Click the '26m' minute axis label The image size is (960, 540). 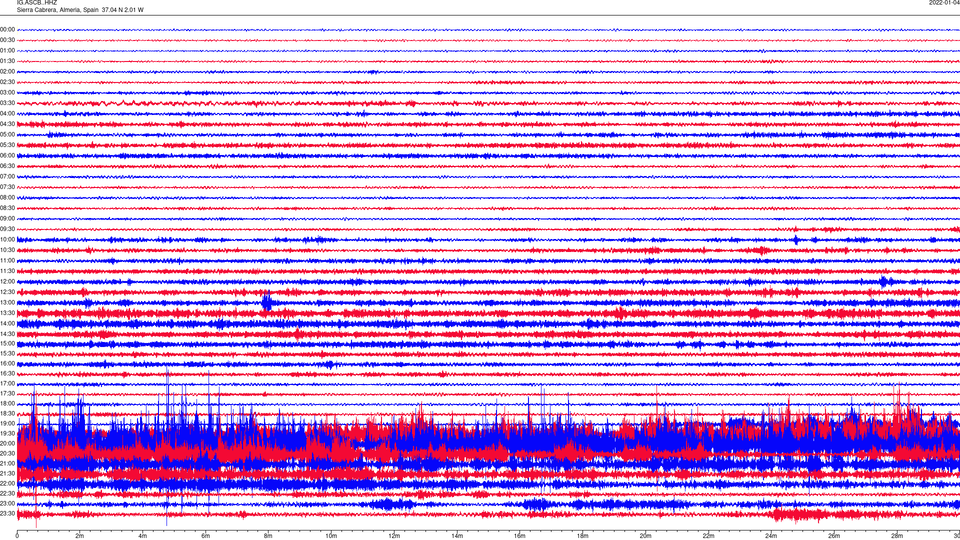click(x=834, y=536)
